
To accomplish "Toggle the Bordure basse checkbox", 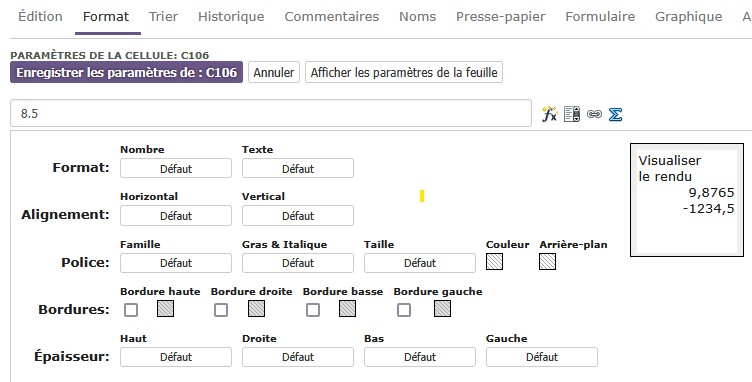I will (313, 310).
